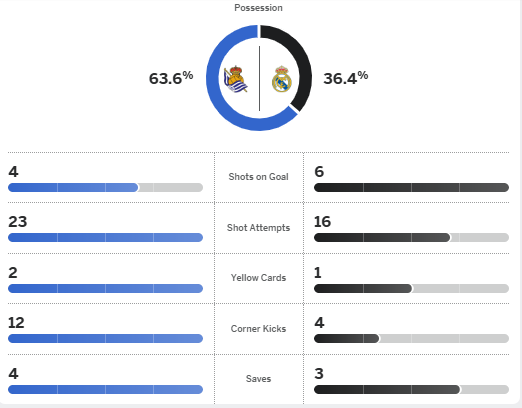Click the Saves stat label
Viewport: 522px width, 408px height.
point(258,379)
